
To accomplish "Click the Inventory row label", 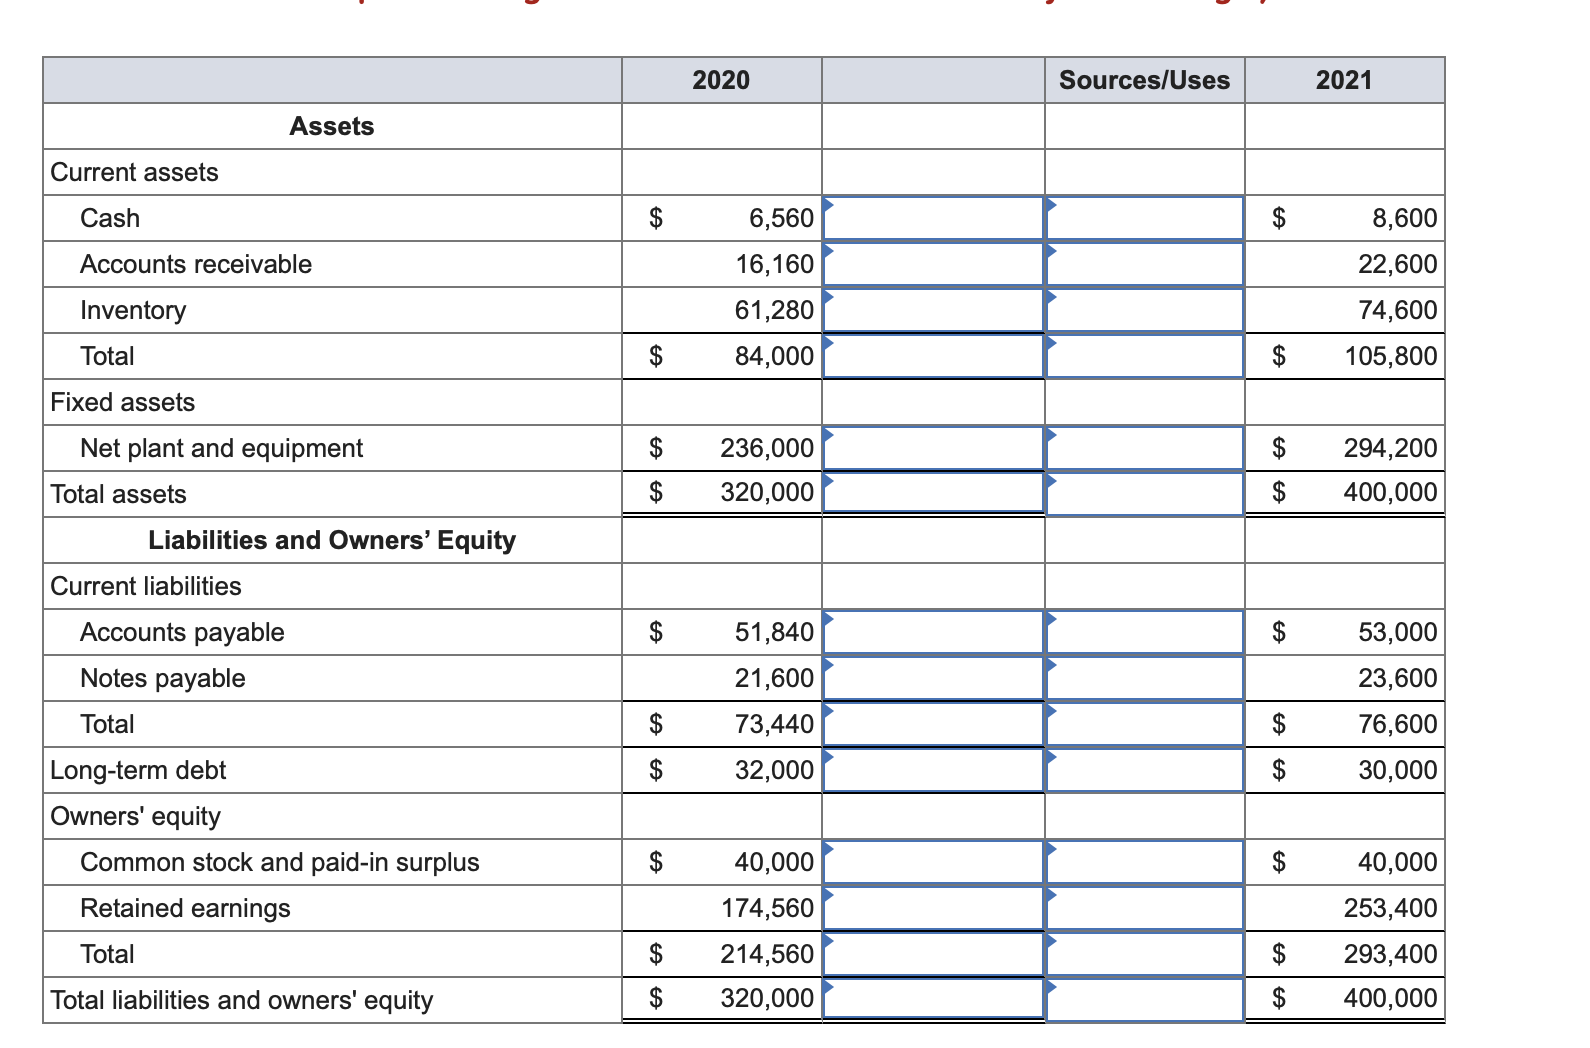I will [x=133, y=310].
